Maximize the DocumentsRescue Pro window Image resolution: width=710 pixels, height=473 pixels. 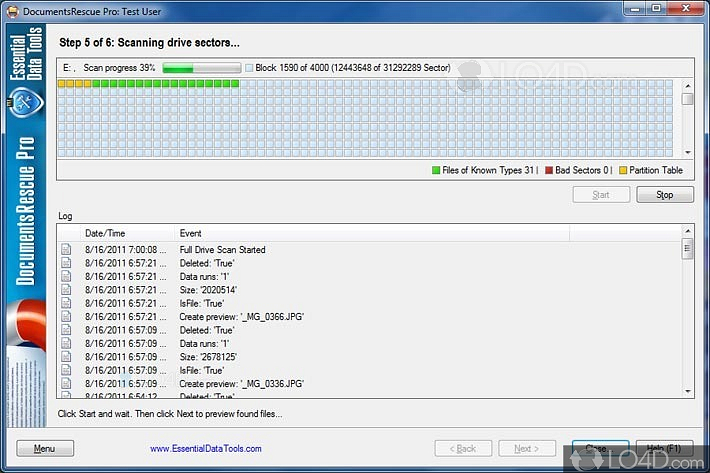point(656,8)
